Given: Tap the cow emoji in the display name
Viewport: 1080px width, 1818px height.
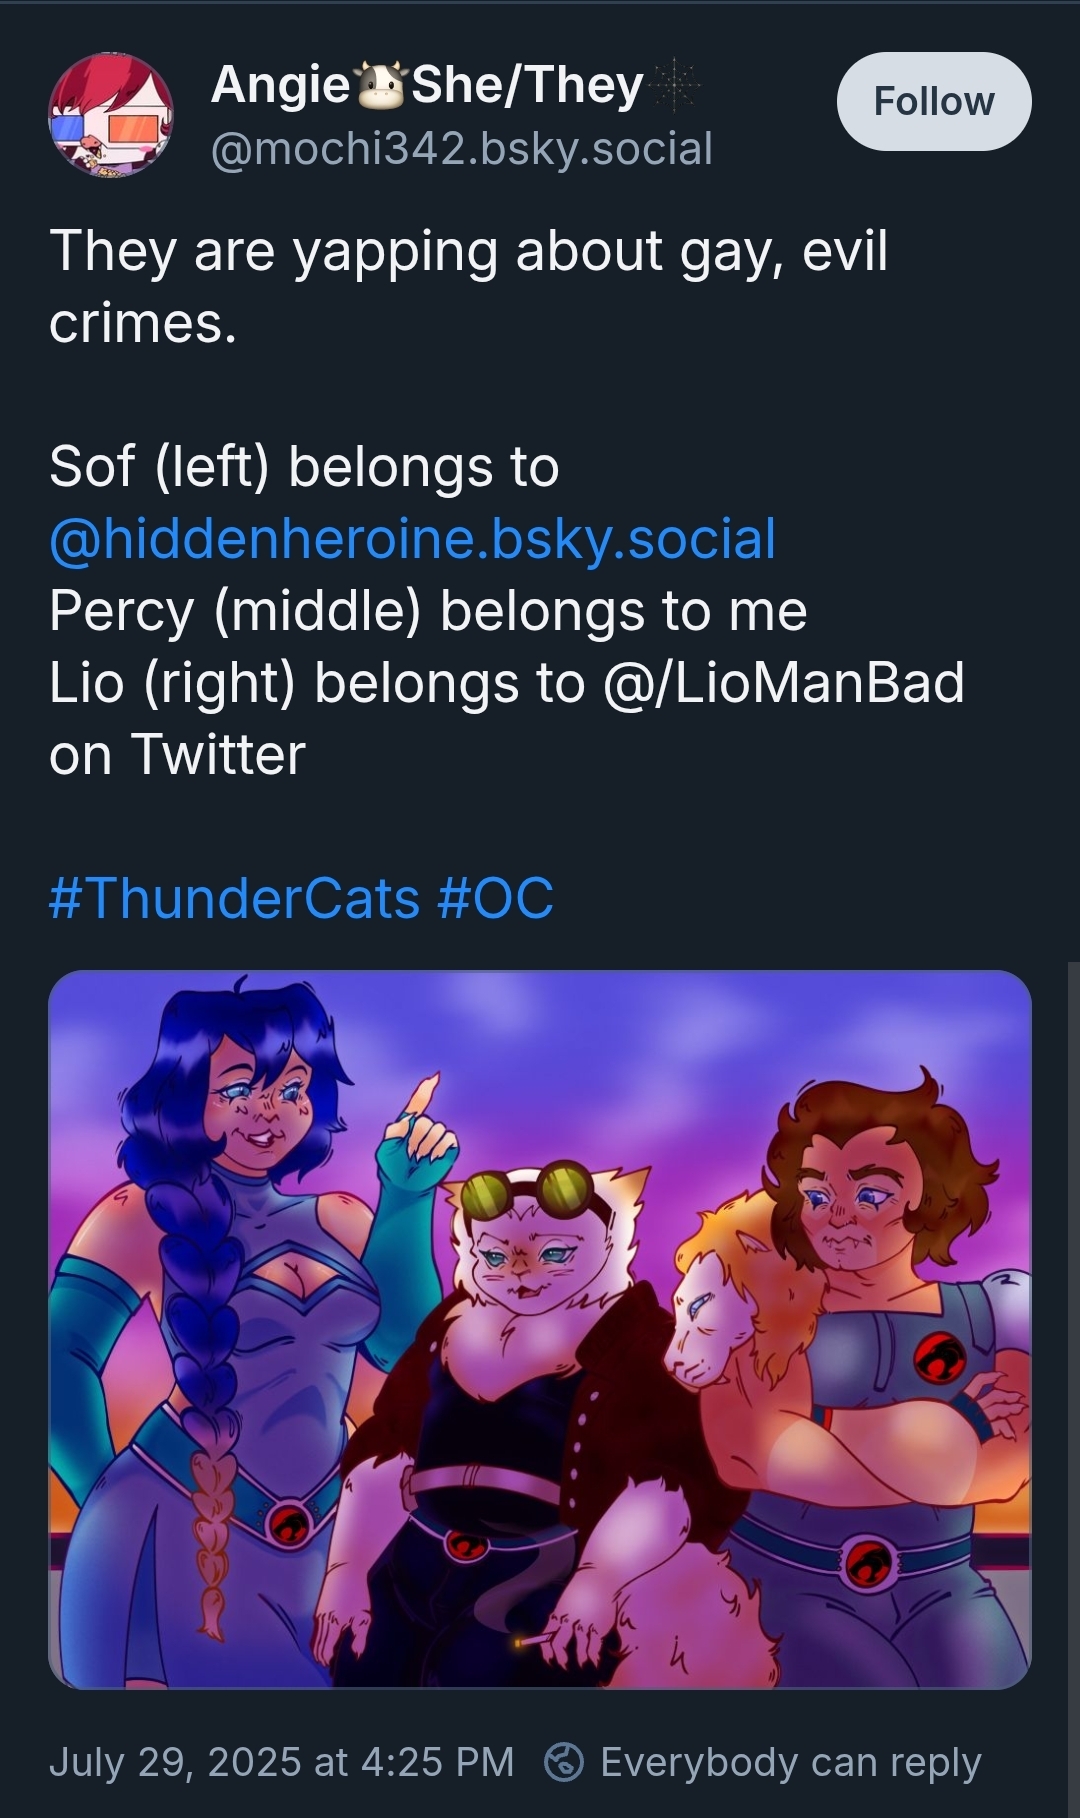Looking at the screenshot, I should tap(379, 86).
